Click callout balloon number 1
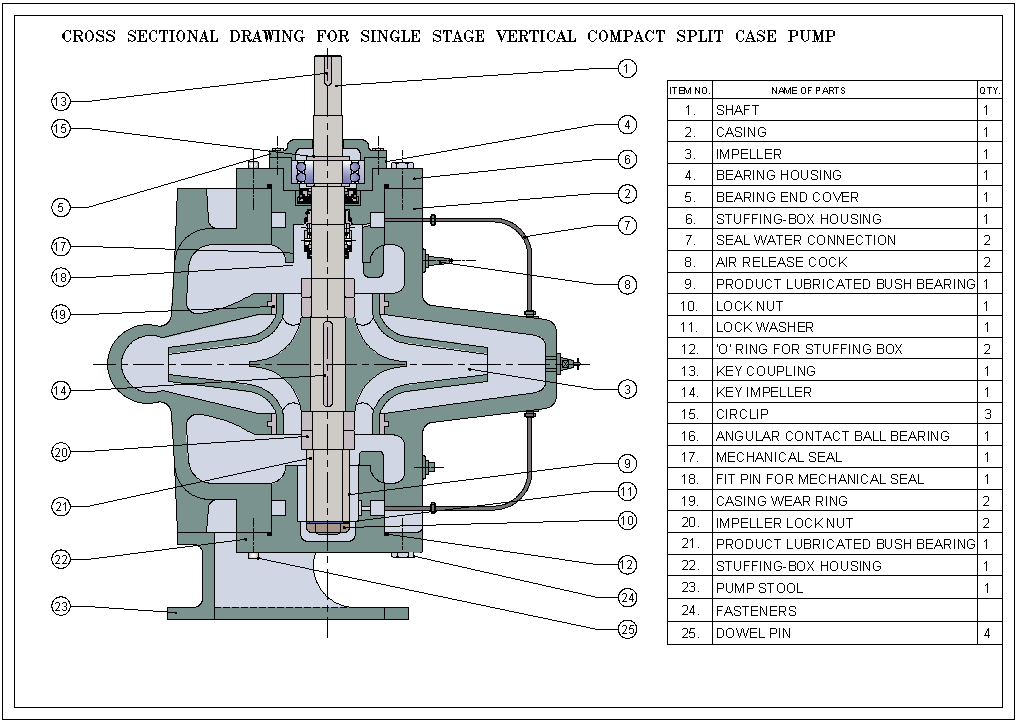 pyautogui.click(x=626, y=68)
